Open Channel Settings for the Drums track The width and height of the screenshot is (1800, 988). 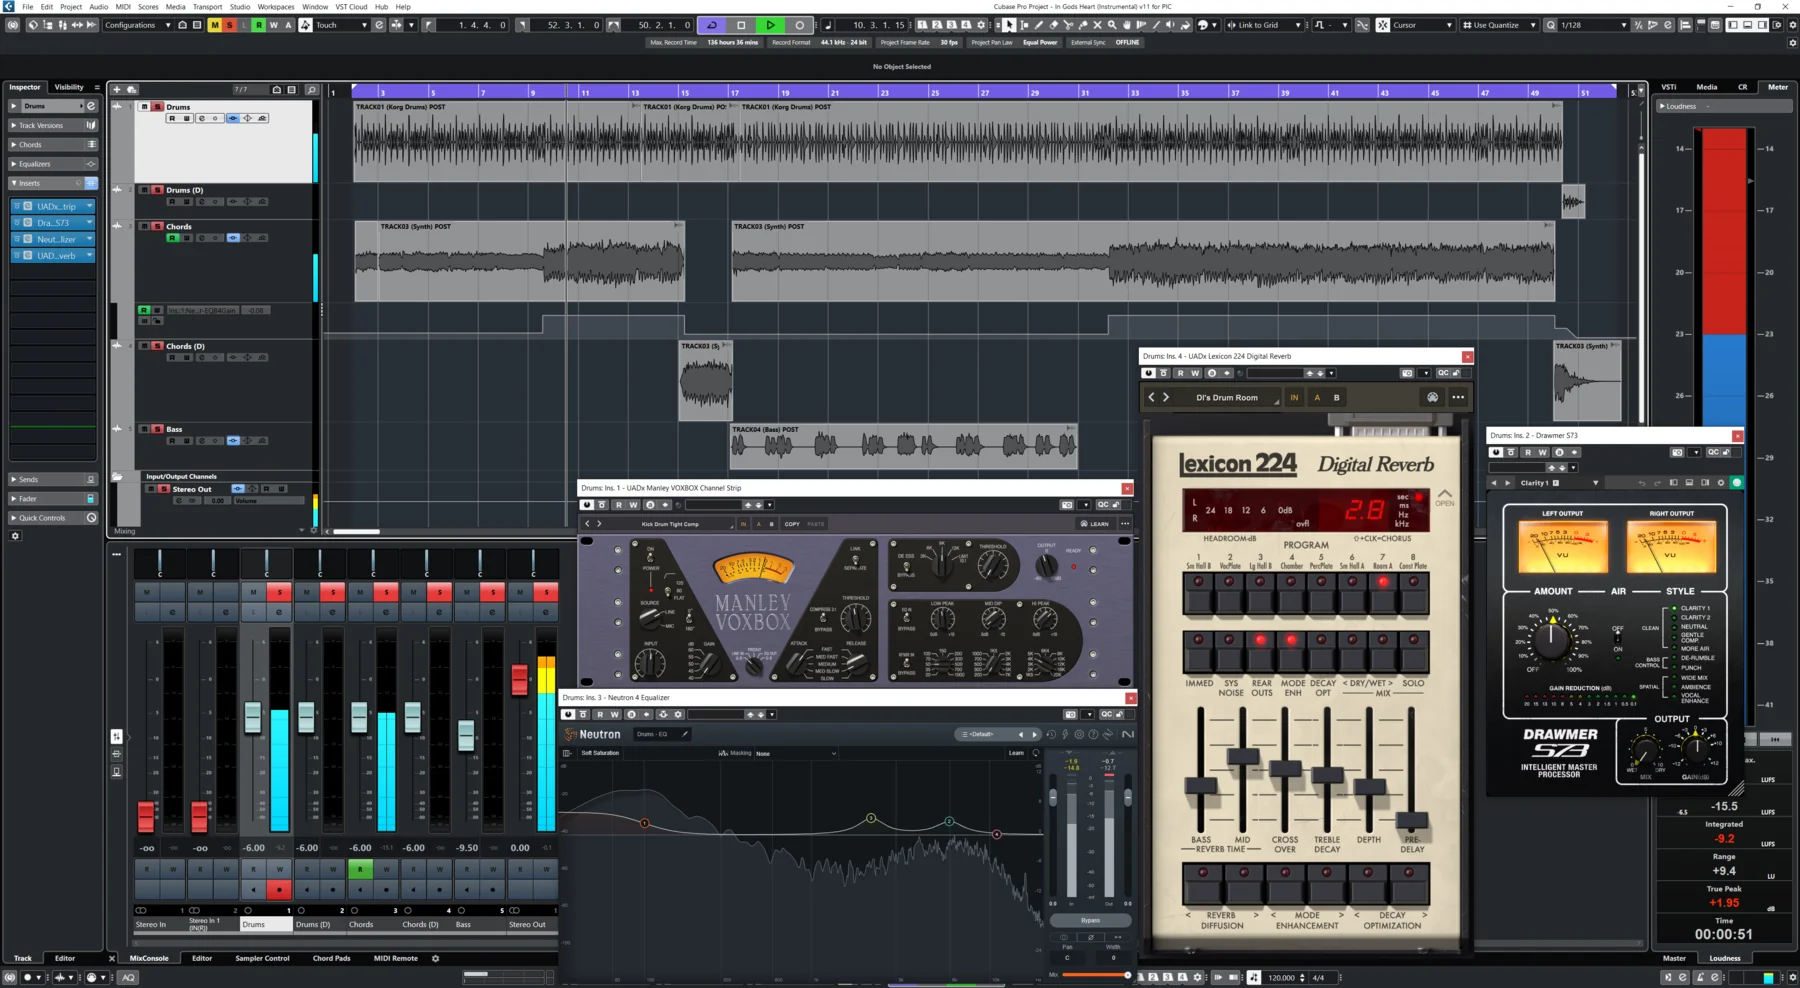(201, 118)
